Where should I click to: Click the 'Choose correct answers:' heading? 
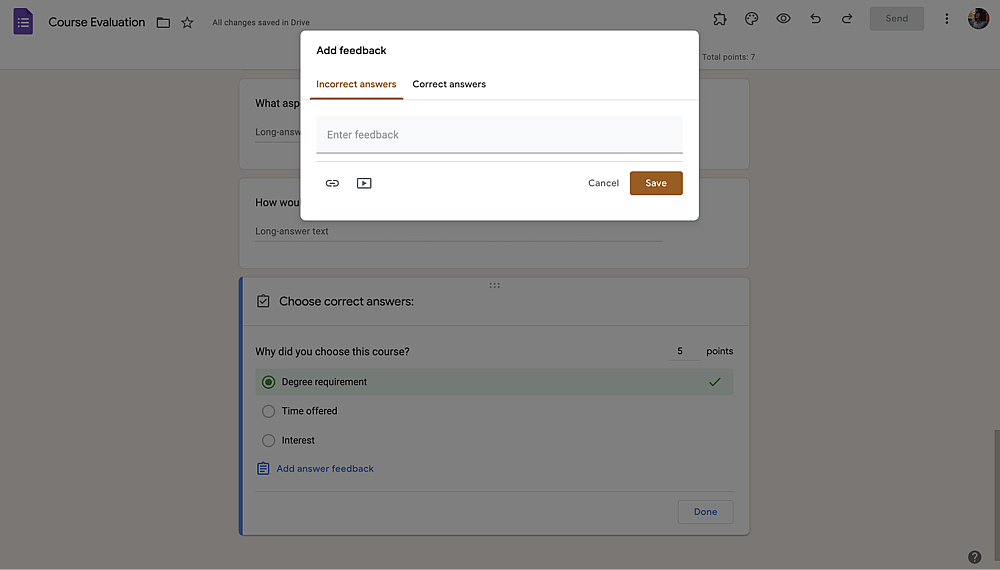(346, 302)
